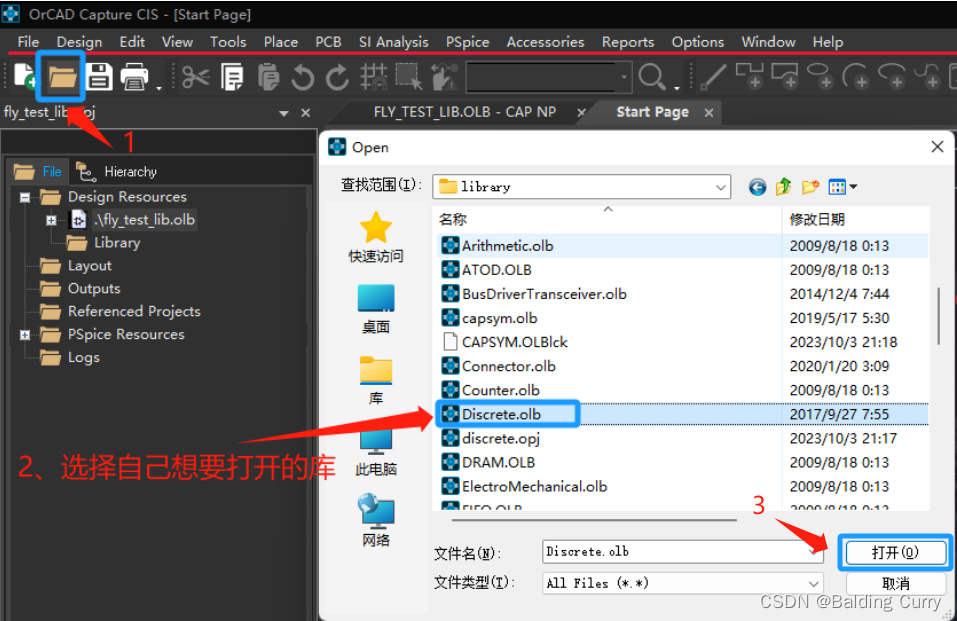The height and width of the screenshot is (621, 957).
Task: Open the Design menu
Action: (79, 42)
